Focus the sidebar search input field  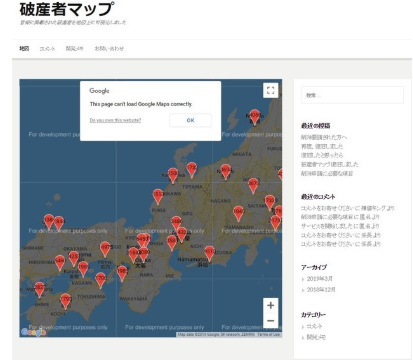(352, 95)
